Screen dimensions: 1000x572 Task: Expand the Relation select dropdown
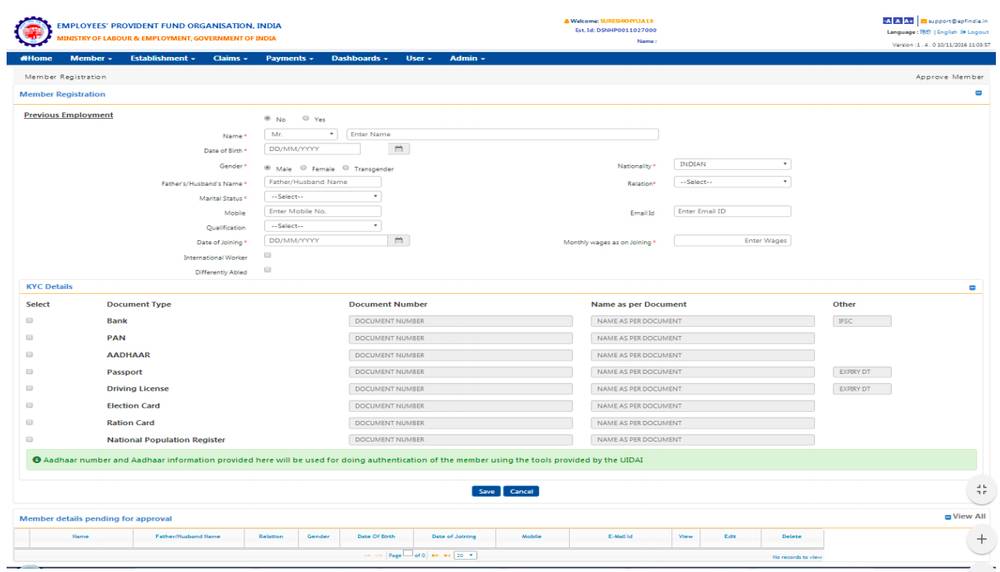(733, 182)
